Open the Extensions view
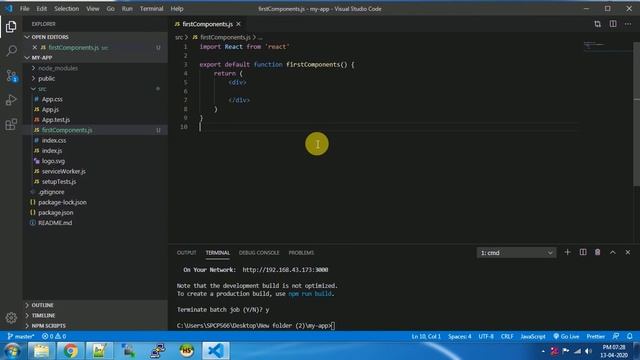The width and height of the screenshot is (640, 360). [x=11, y=124]
